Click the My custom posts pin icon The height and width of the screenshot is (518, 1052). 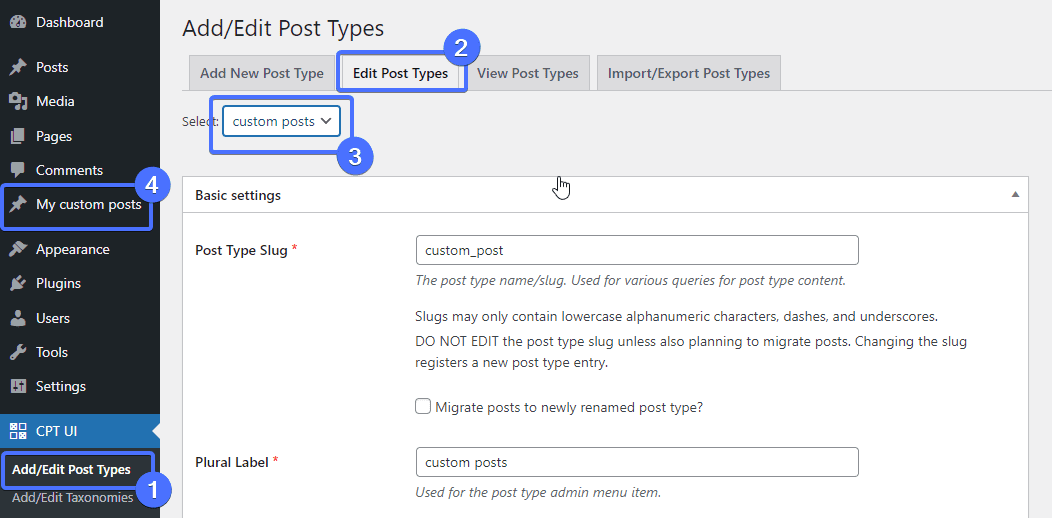(18, 205)
